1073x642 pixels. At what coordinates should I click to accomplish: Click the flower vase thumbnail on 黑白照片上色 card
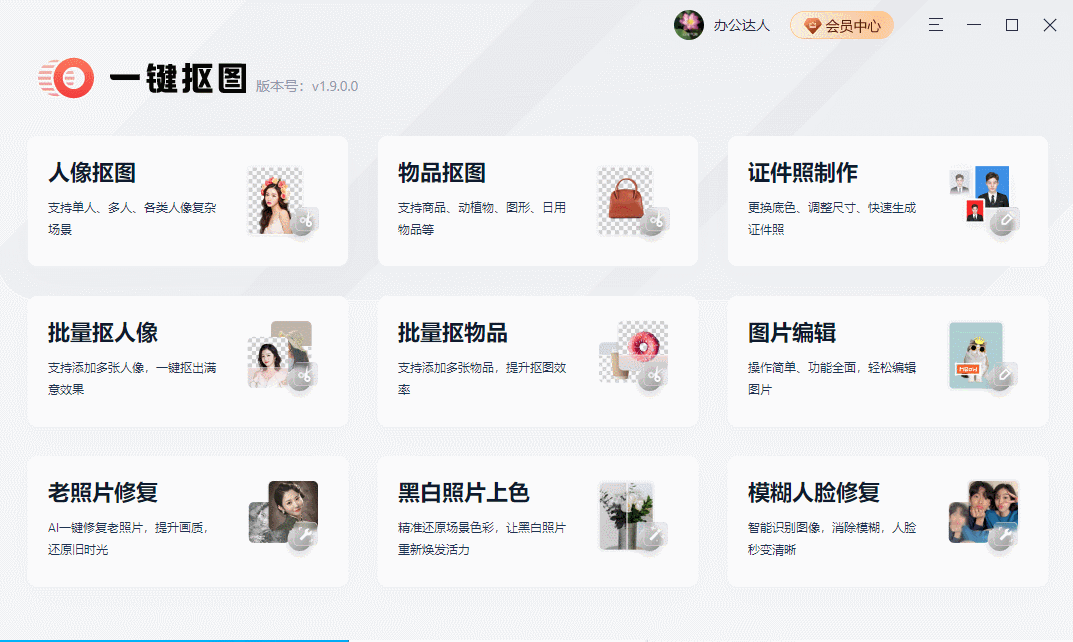click(x=627, y=515)
